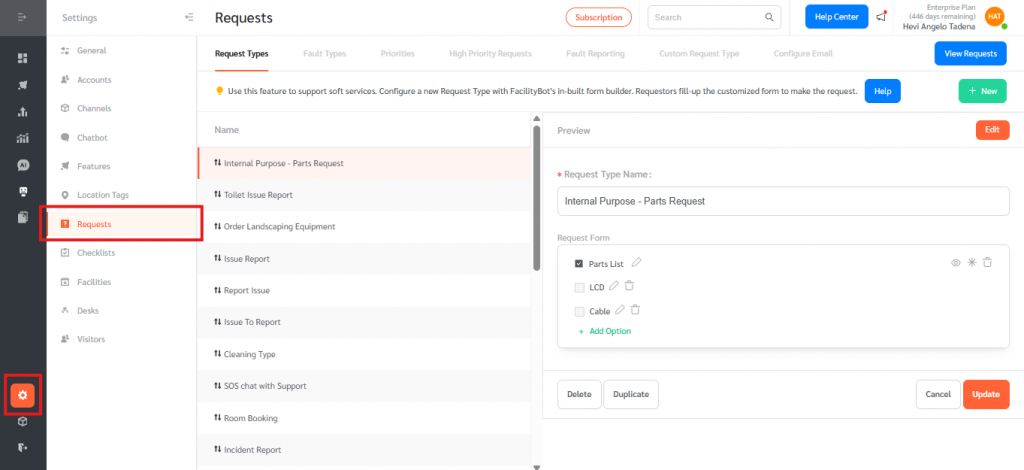Screen dimensions: 1024x470
Task: Switch to the Fault Types tab
Action: point(324,53)
